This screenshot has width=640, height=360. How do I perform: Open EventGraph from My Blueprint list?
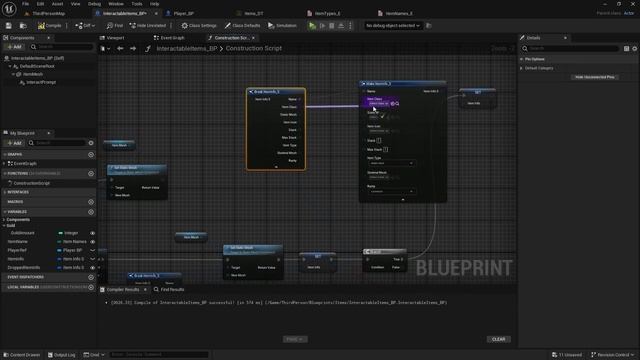tap(25, 164)
